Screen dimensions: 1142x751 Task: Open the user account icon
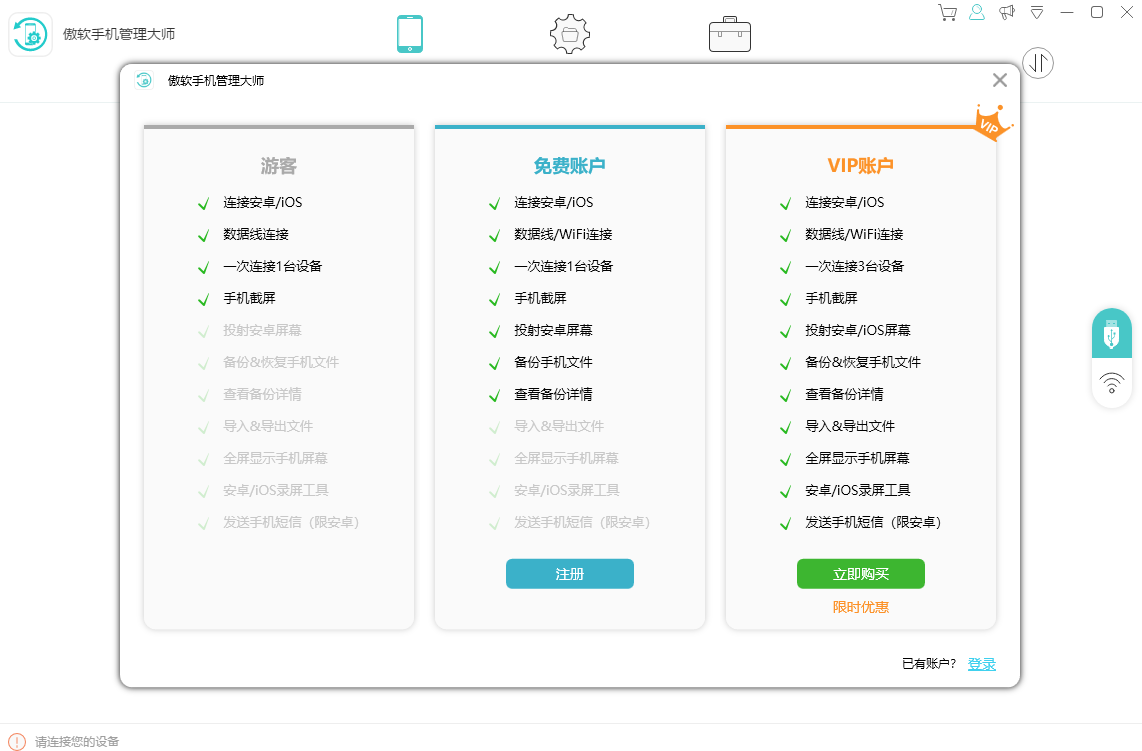click(x=977, y=12)
